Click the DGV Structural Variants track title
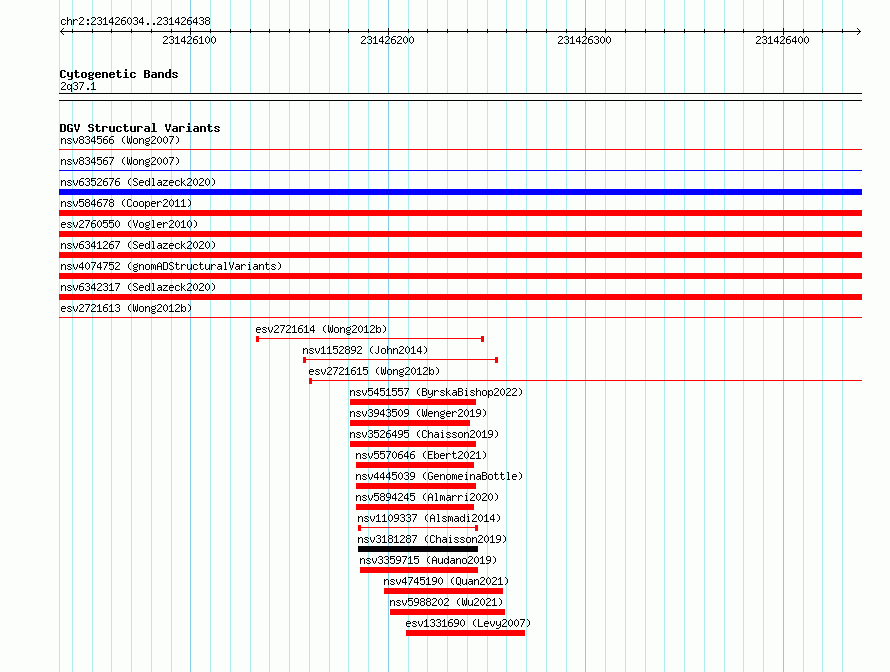The height and width of the screenshot is (672, 890). [x=140, y=128]
